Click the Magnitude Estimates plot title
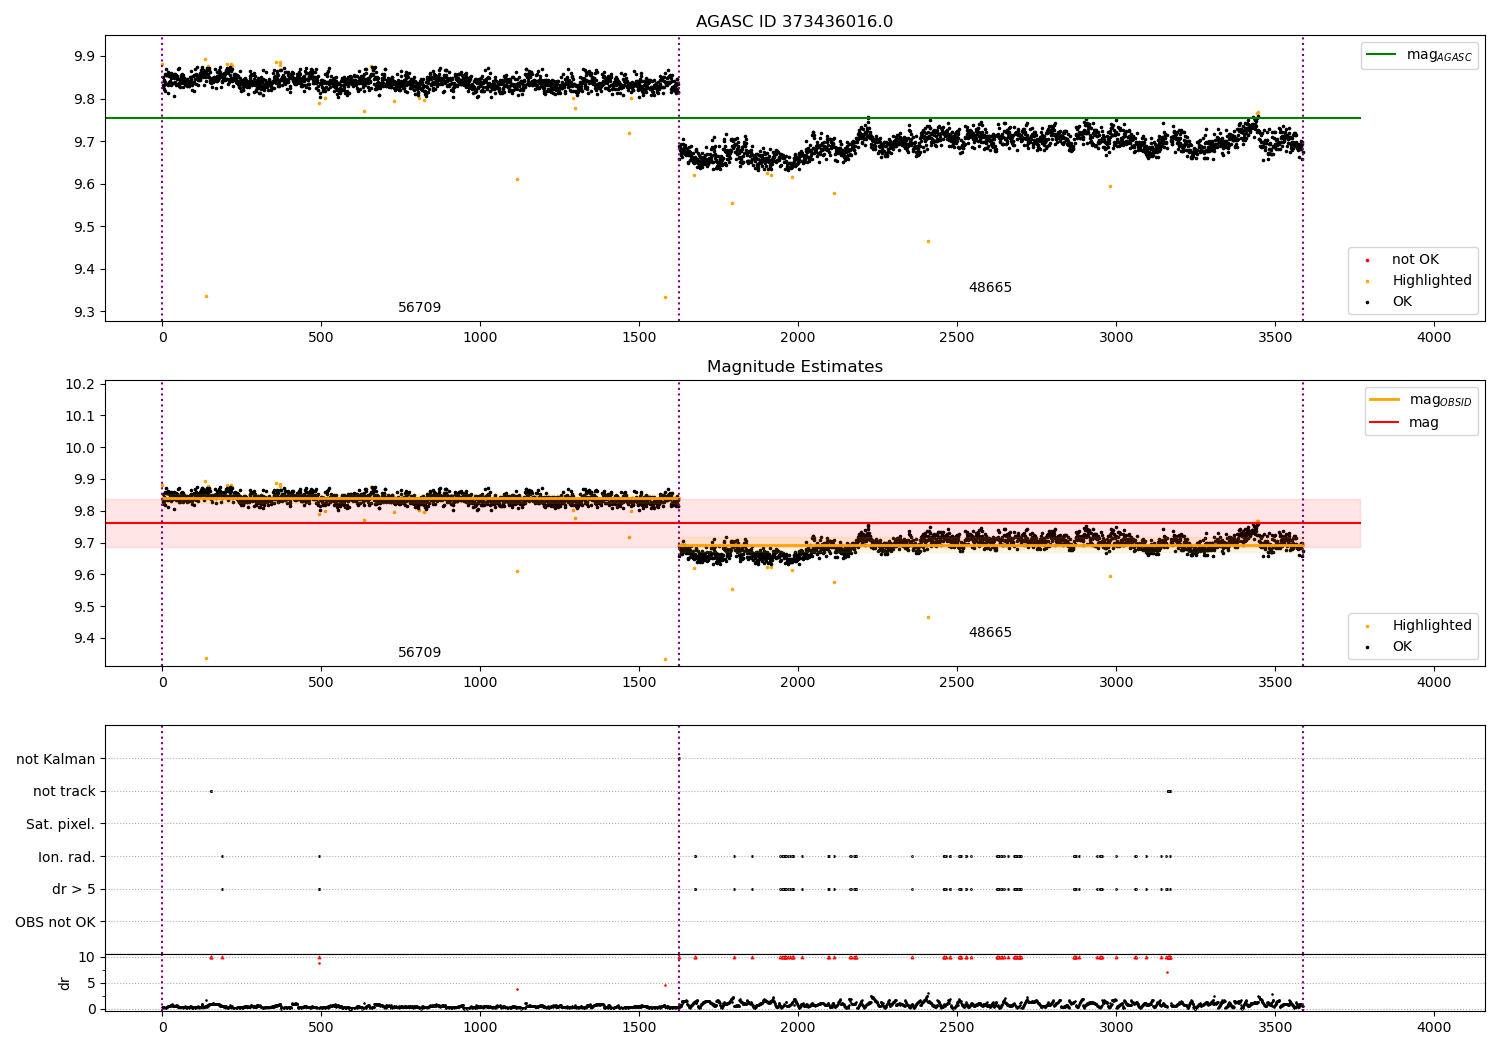This screenshot has width=1500, height=1050. [794, 367]
